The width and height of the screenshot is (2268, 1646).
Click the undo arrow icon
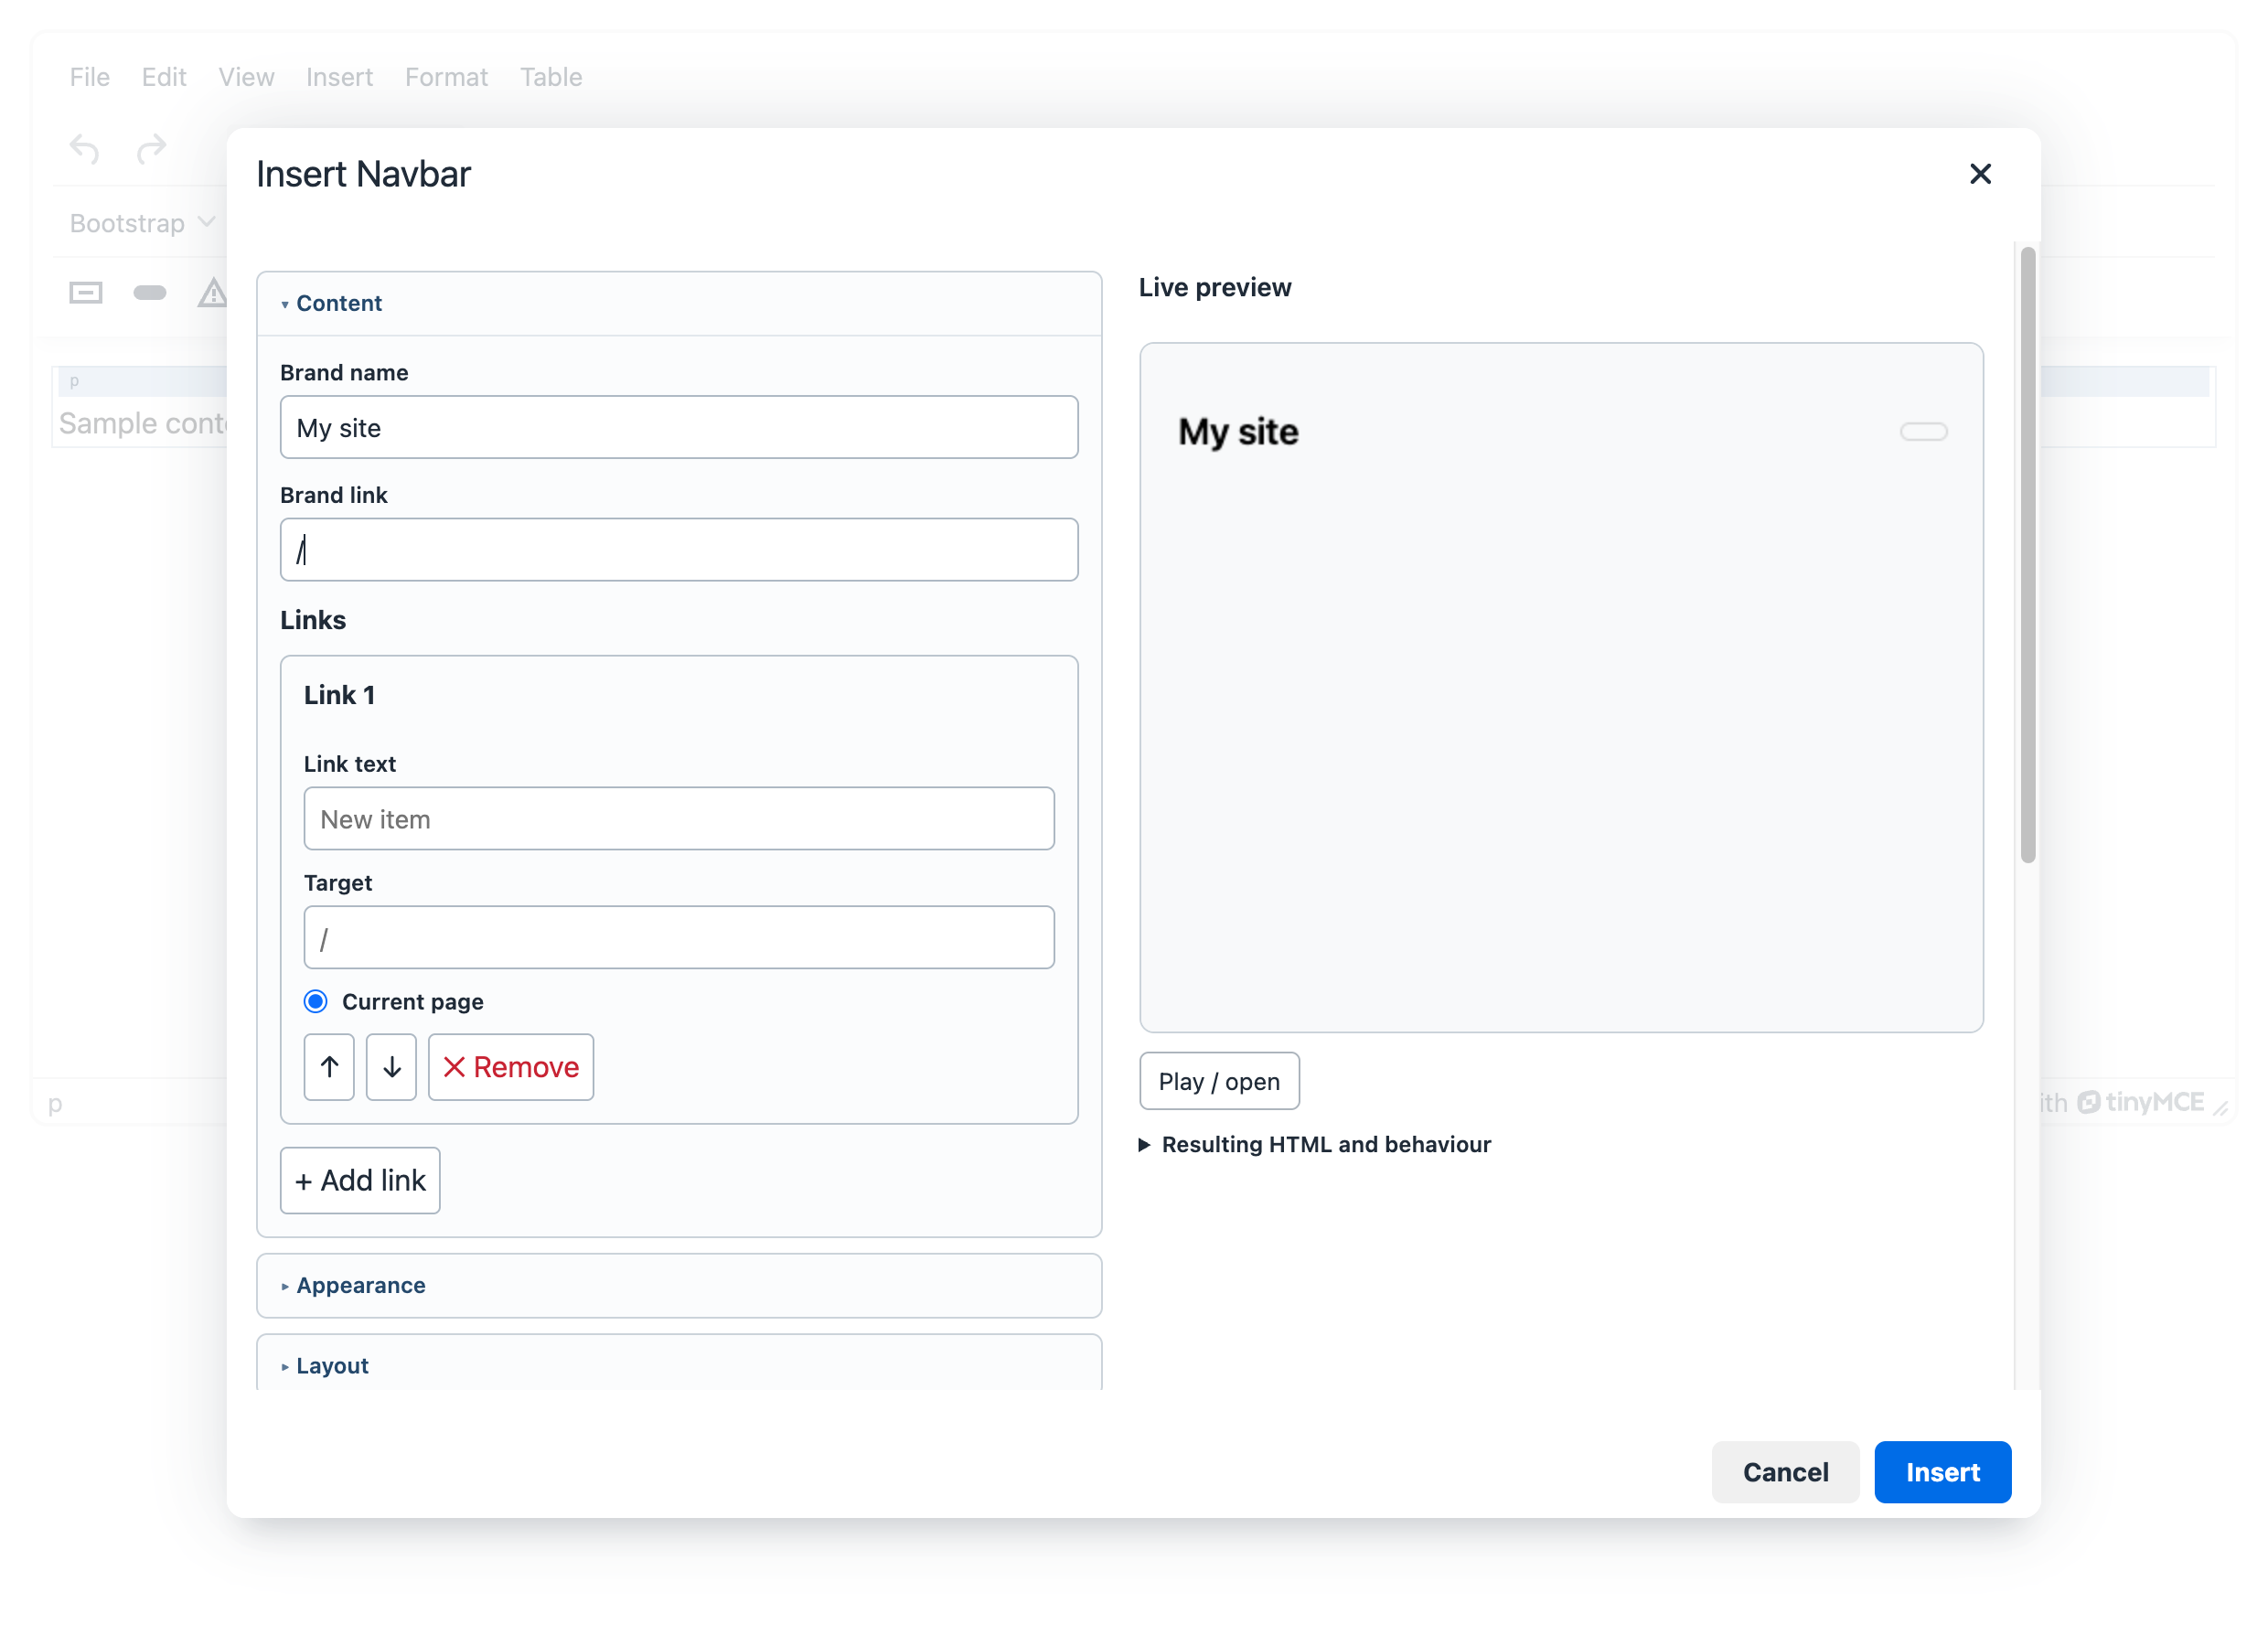point(85,149)
